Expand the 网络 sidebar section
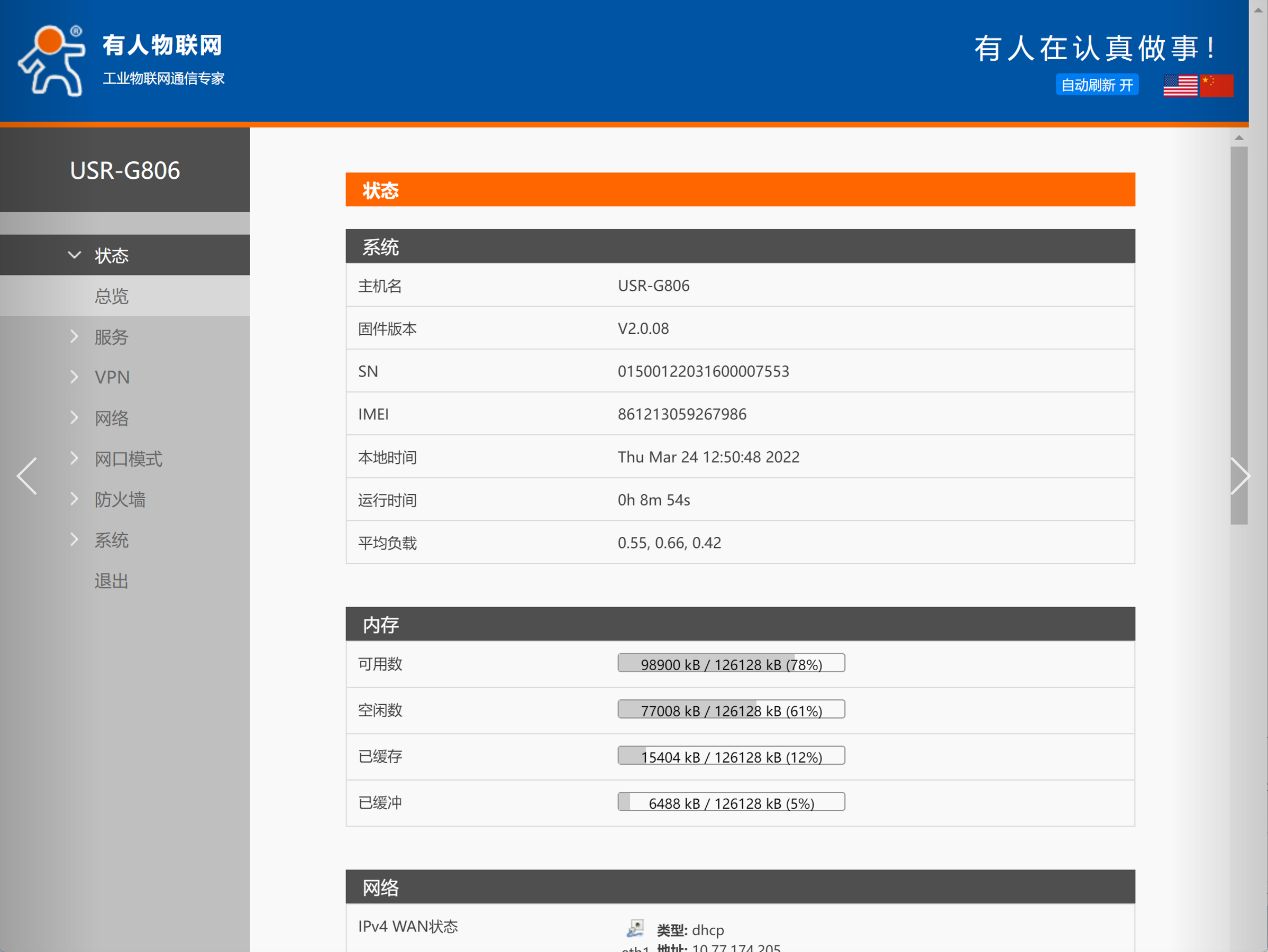Screen dimensions: 1268x952 [x=111, y=418]
